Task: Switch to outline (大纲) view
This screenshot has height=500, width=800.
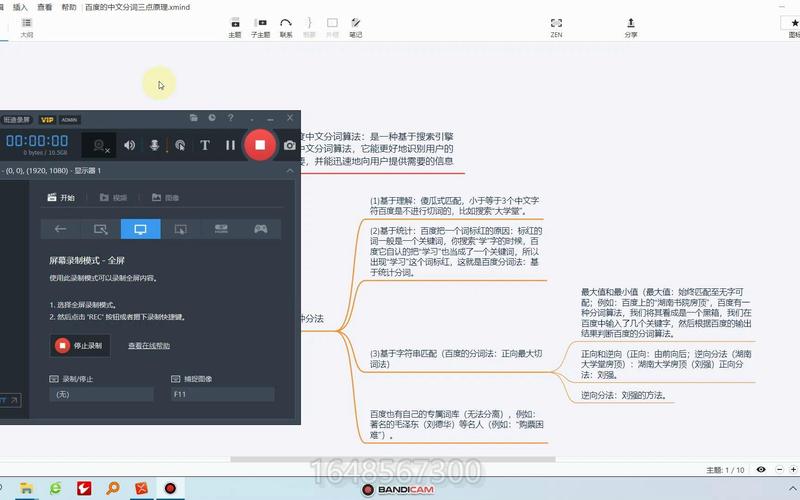Action: 27,28
